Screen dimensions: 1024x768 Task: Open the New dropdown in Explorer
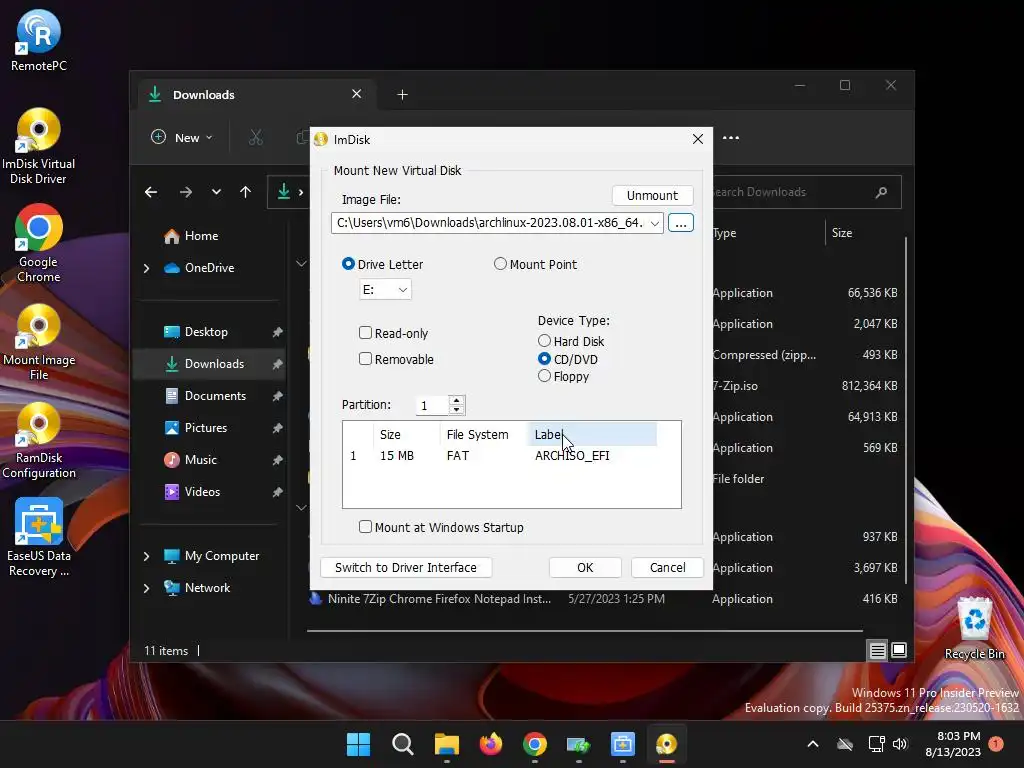[182, 138]
